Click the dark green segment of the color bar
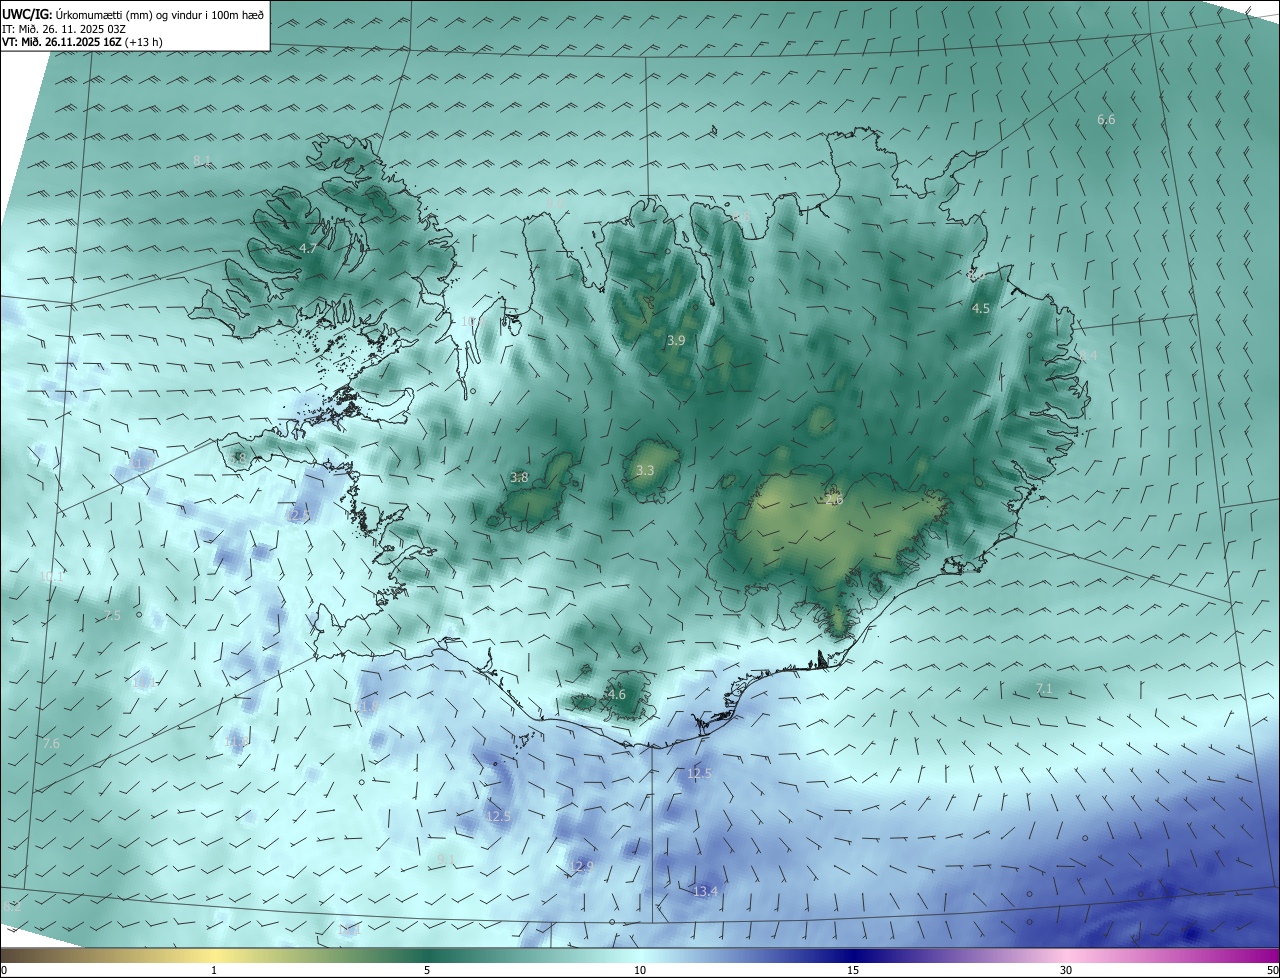Viewport: 1280px width, 978px height. [x=427, y=955]
